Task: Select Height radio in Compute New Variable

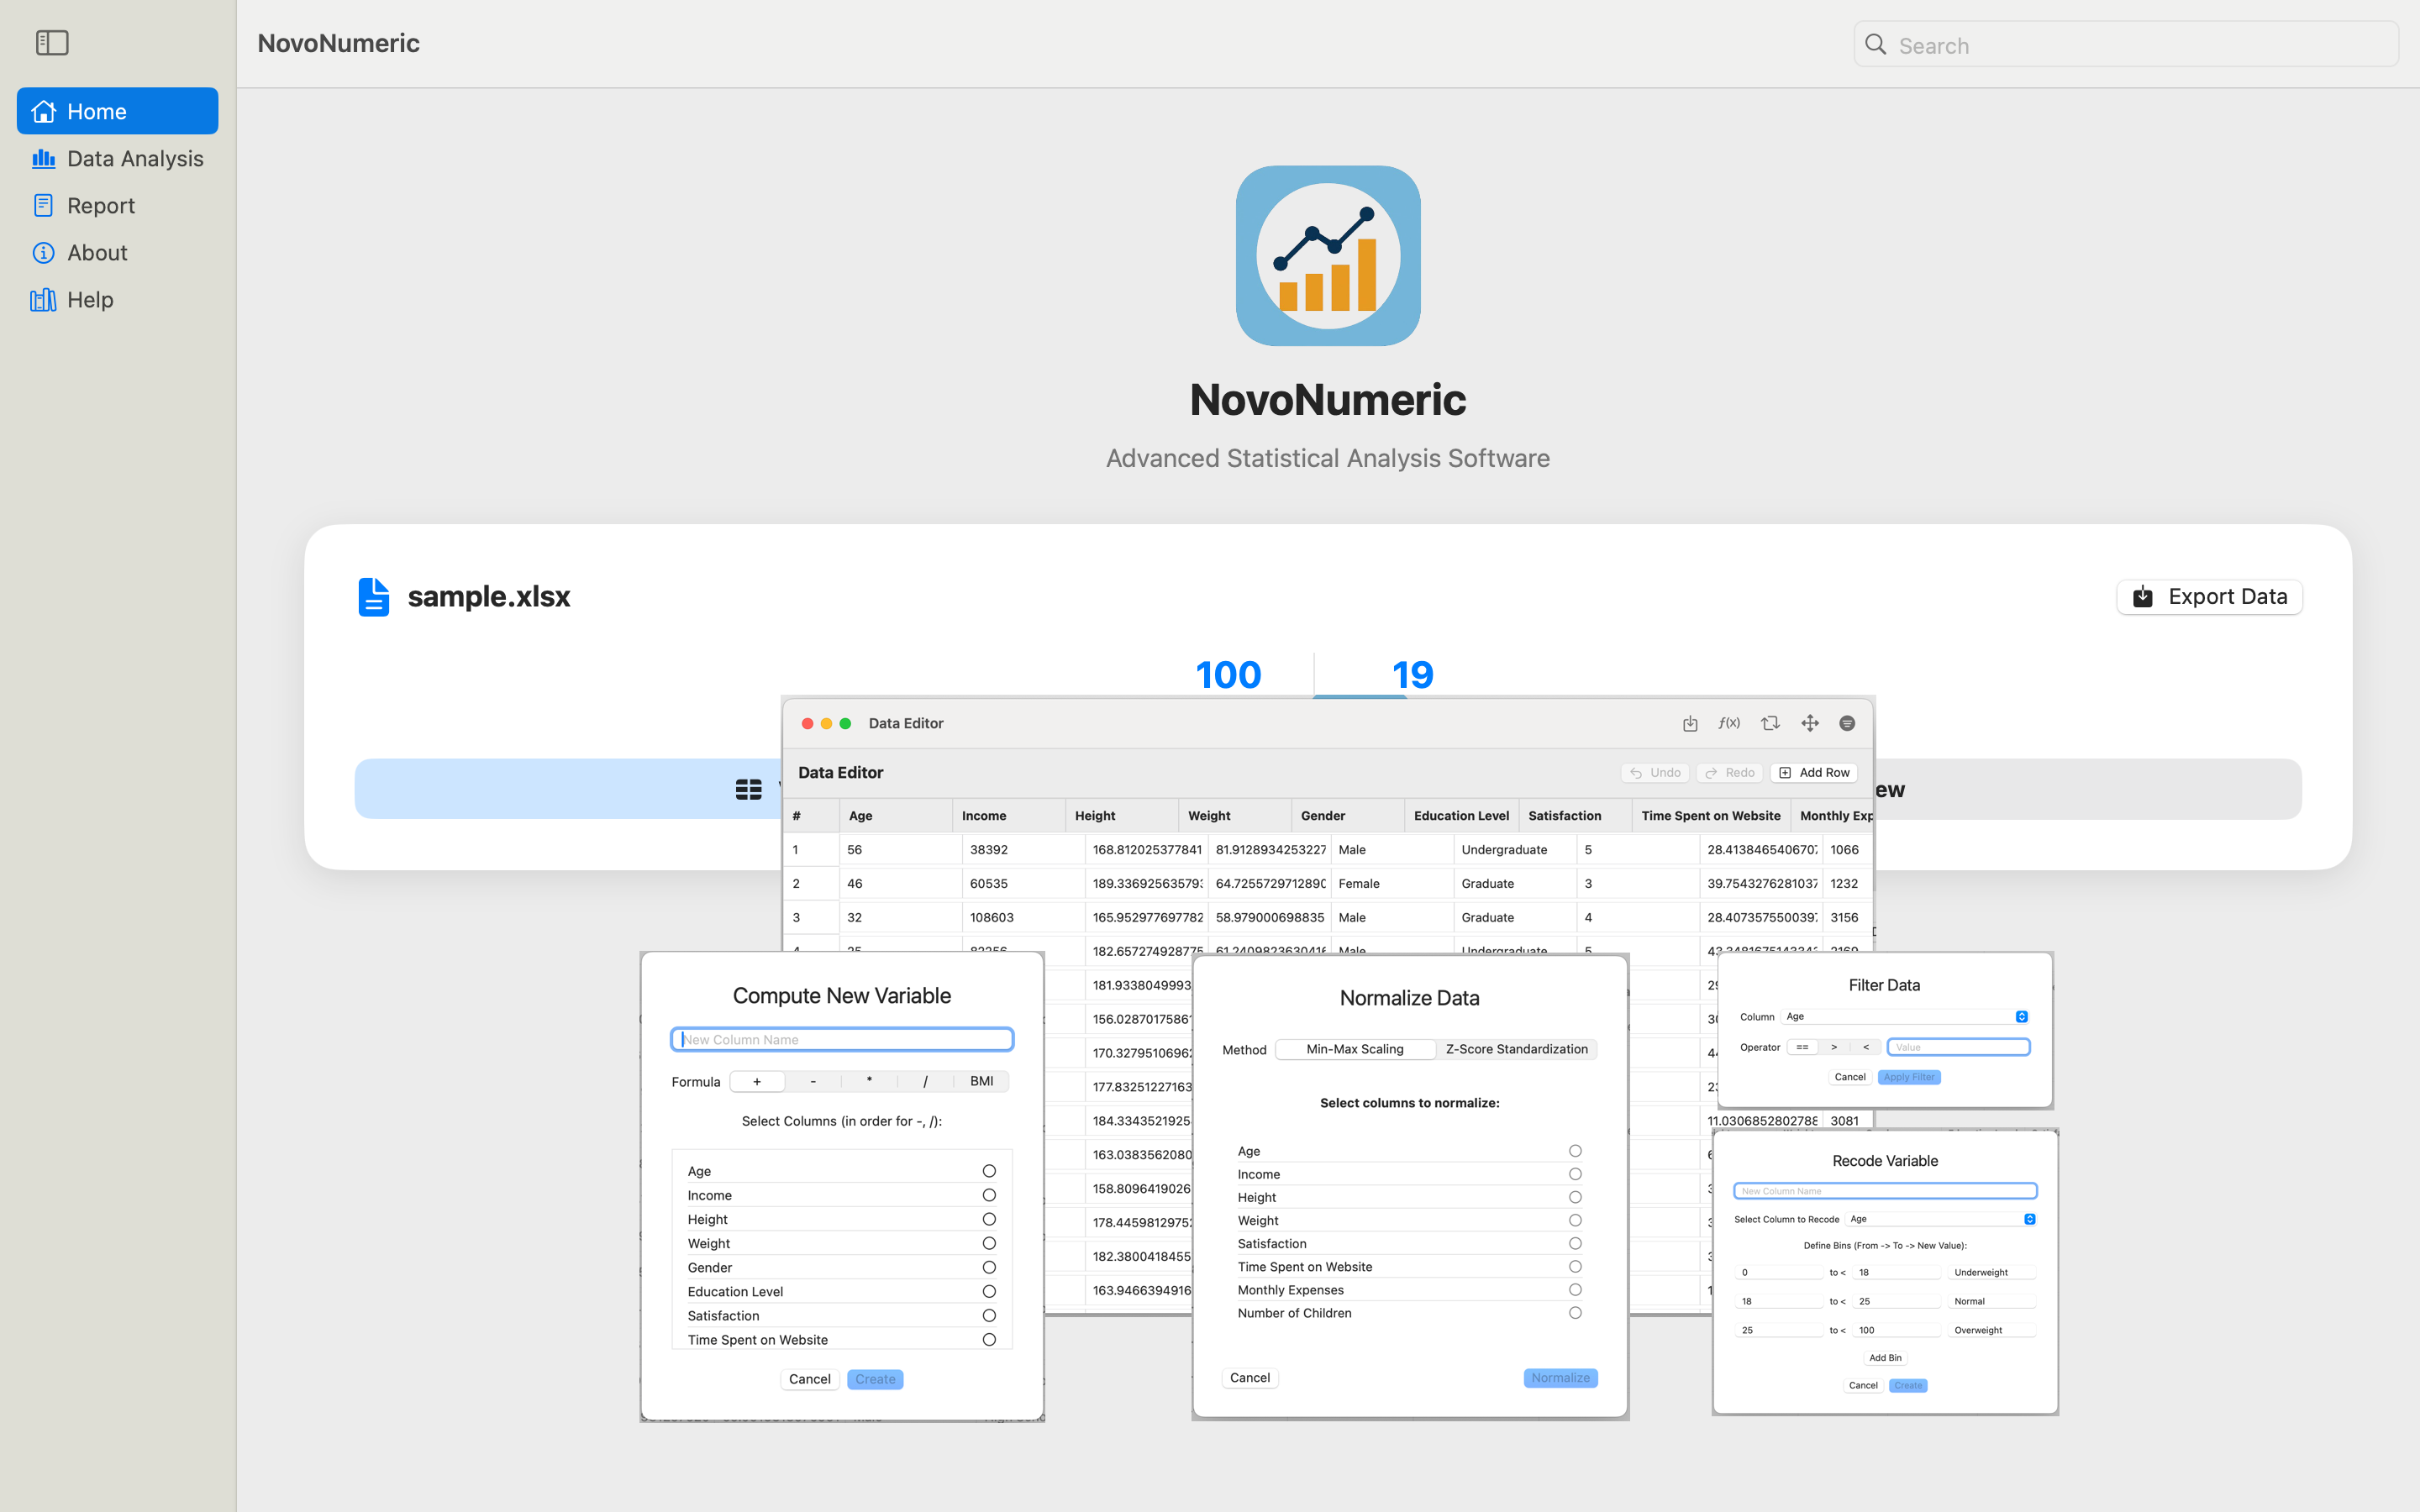Action: [x=989, y=1219]
